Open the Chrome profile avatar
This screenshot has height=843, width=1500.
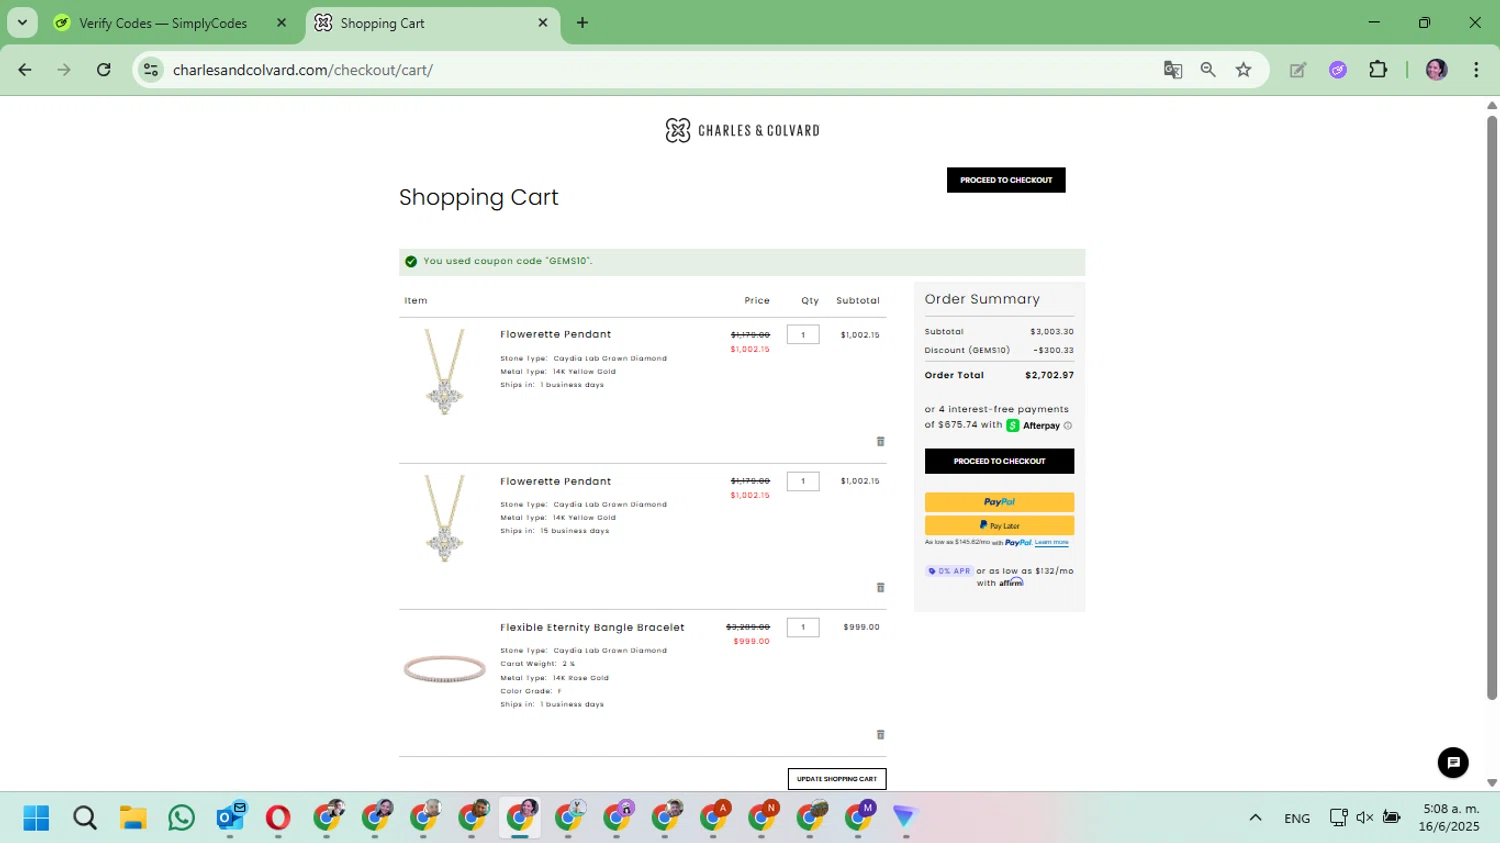click(1437, 70)
